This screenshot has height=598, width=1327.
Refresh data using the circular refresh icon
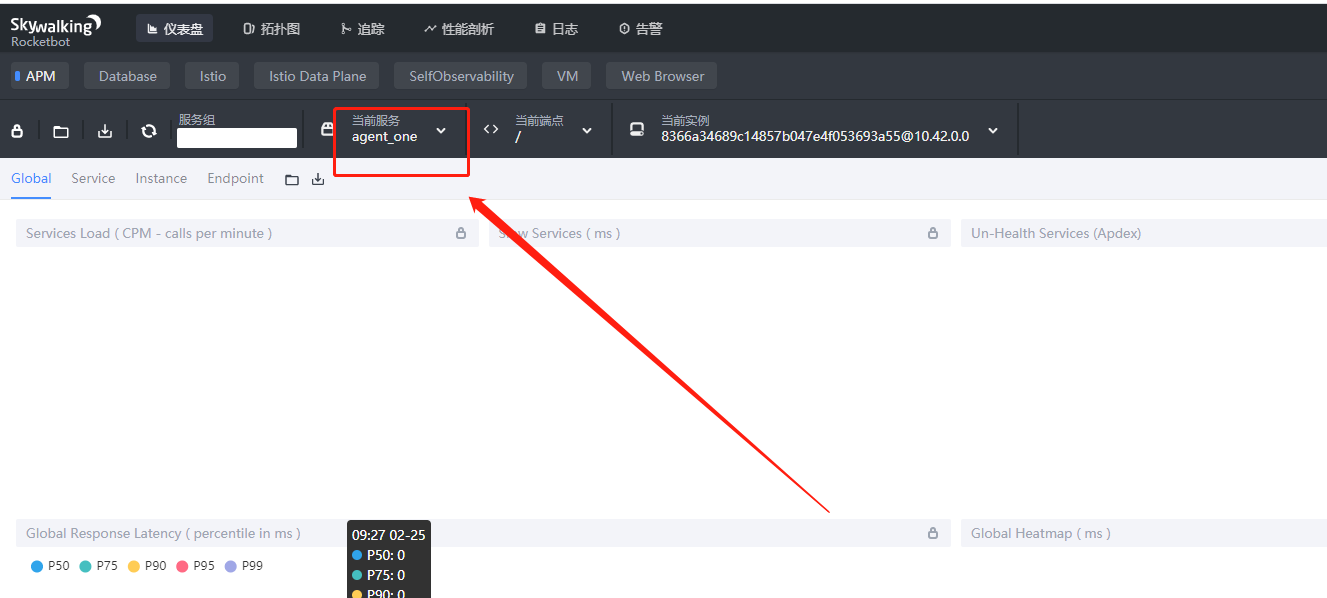(148, 131)
